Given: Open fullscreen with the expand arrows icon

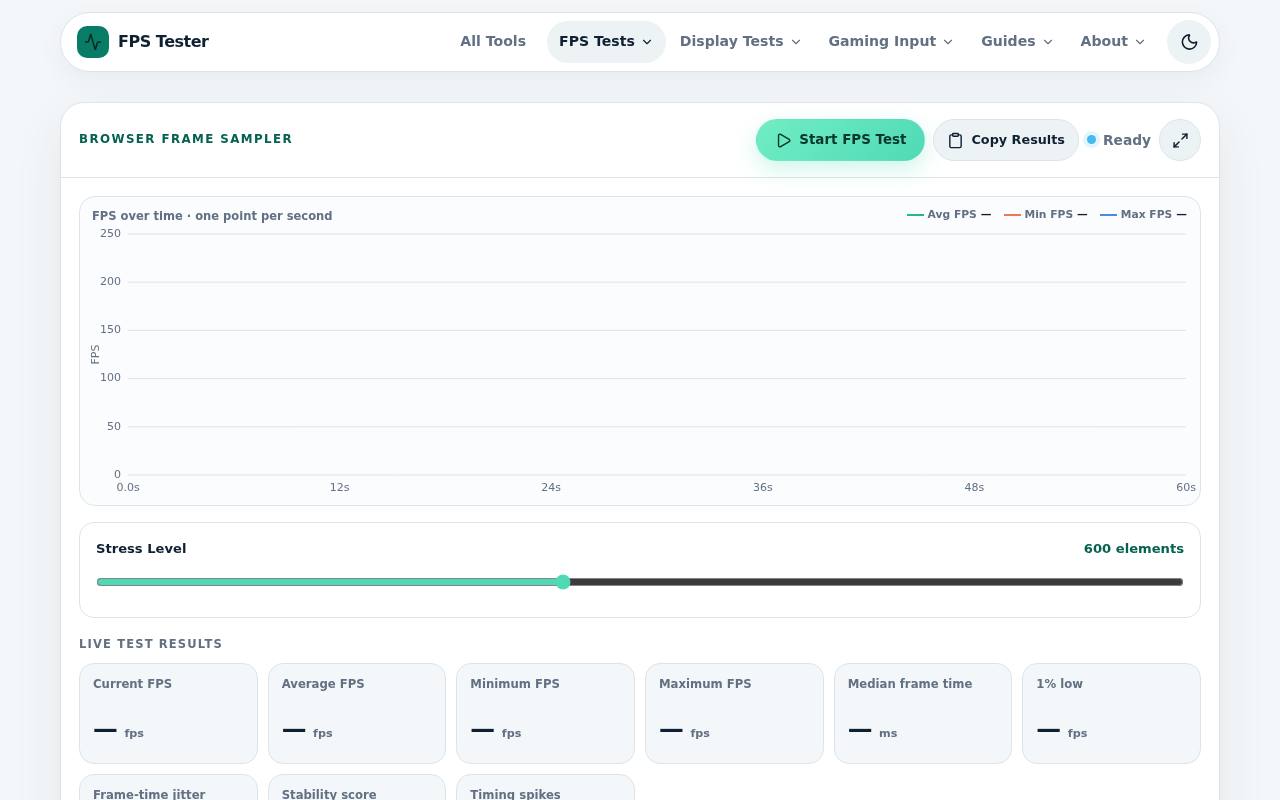Looking at the screenshot, I should click(x=1180, y=140).
